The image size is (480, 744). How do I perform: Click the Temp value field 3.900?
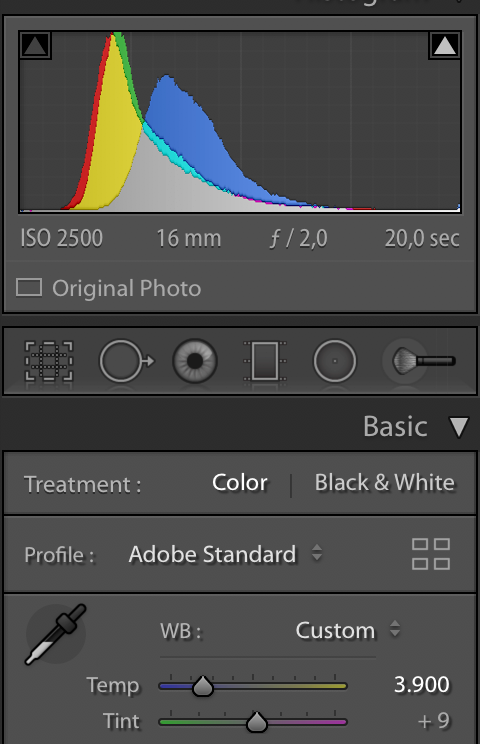coord(422,685)
